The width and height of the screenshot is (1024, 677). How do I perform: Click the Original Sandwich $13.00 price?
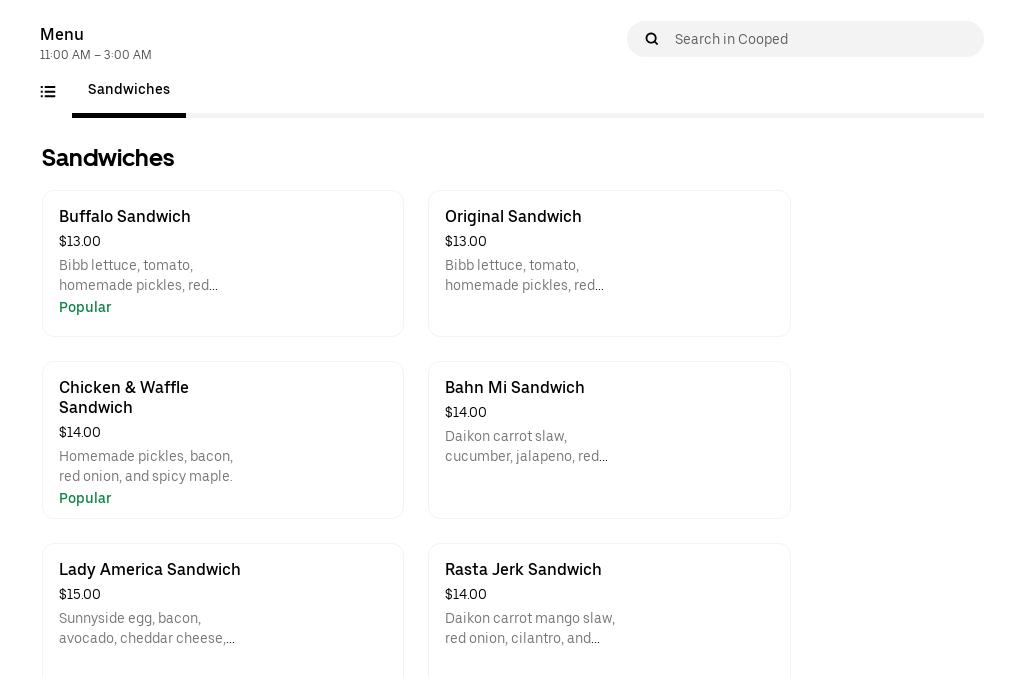coord(466,242)
